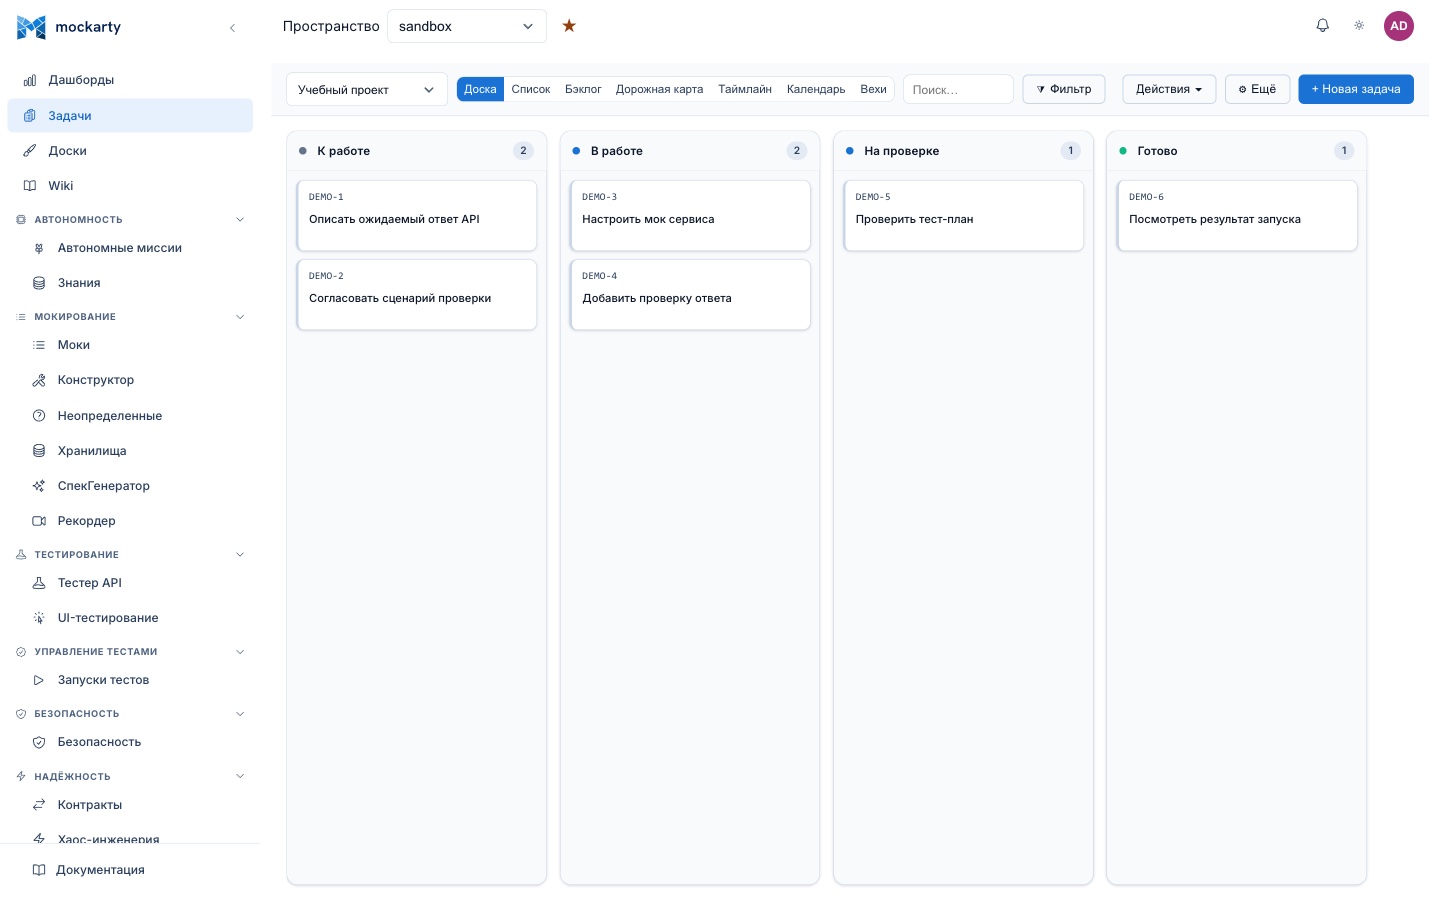
Task: Click the Документация book icon
Action: point(39,870)
